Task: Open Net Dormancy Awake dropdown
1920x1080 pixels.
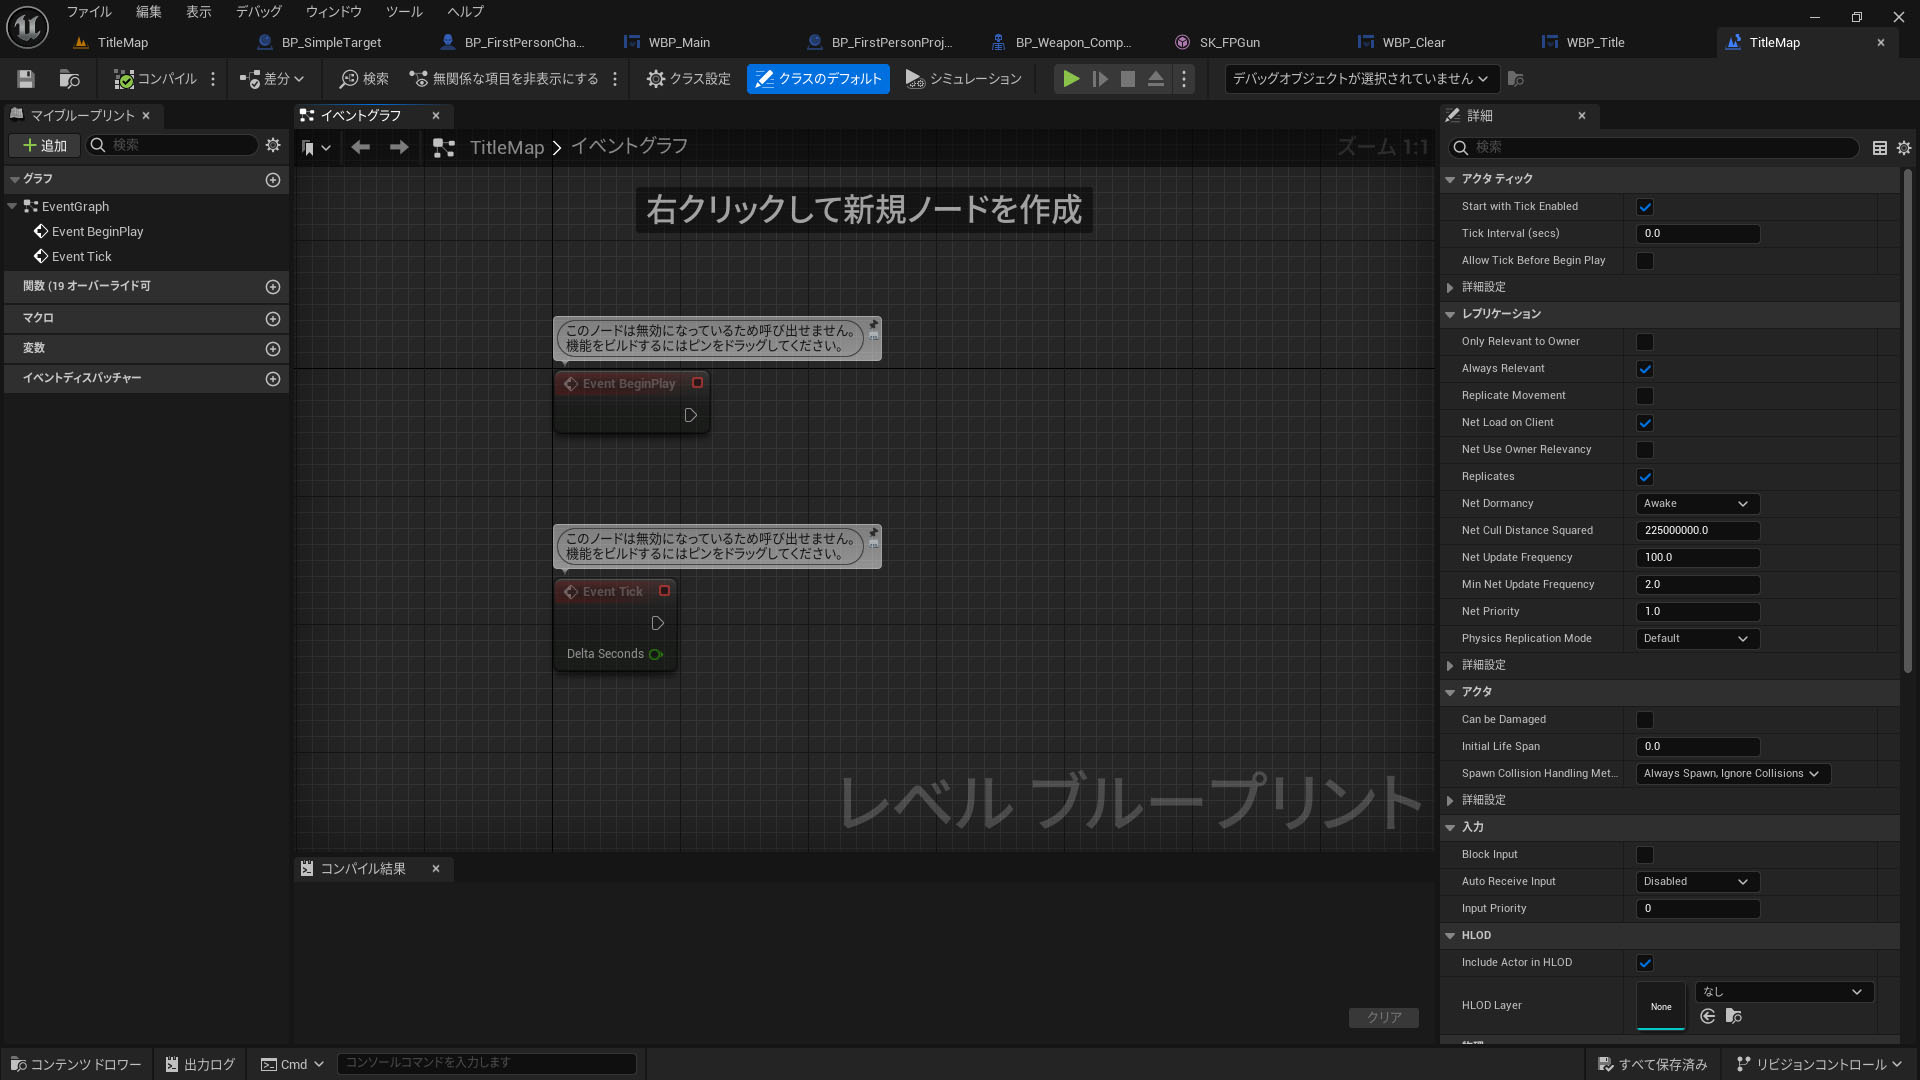Action: tap(1697, 504)
